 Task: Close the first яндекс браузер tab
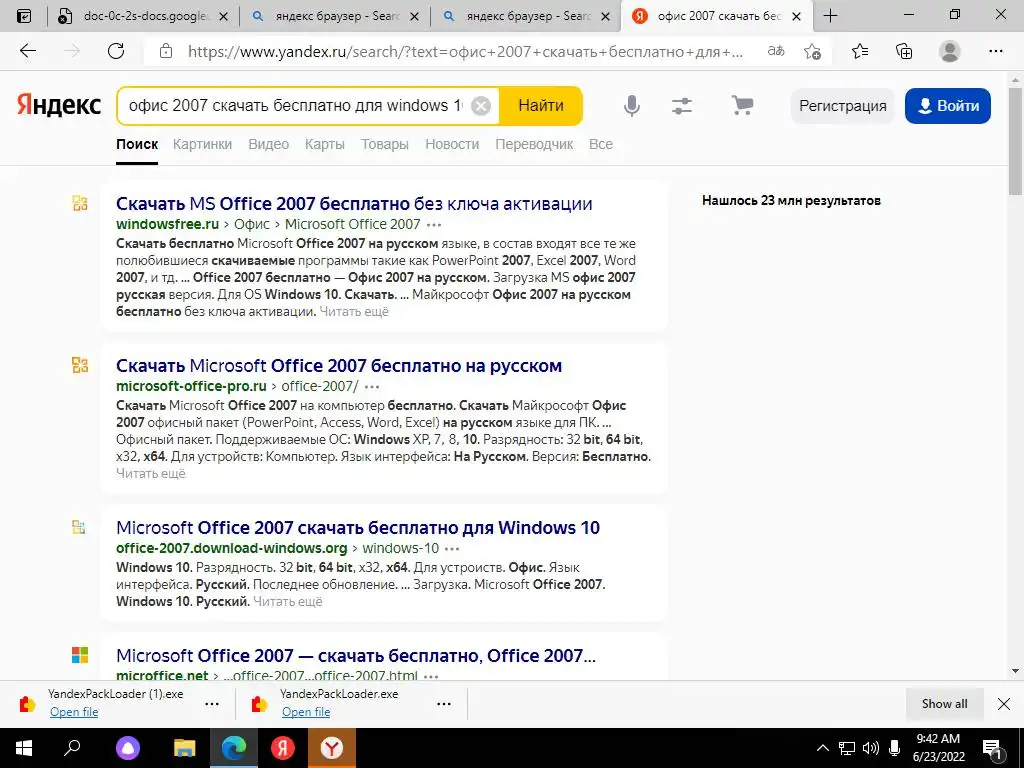pyautogui.click(x=414, y=17)
